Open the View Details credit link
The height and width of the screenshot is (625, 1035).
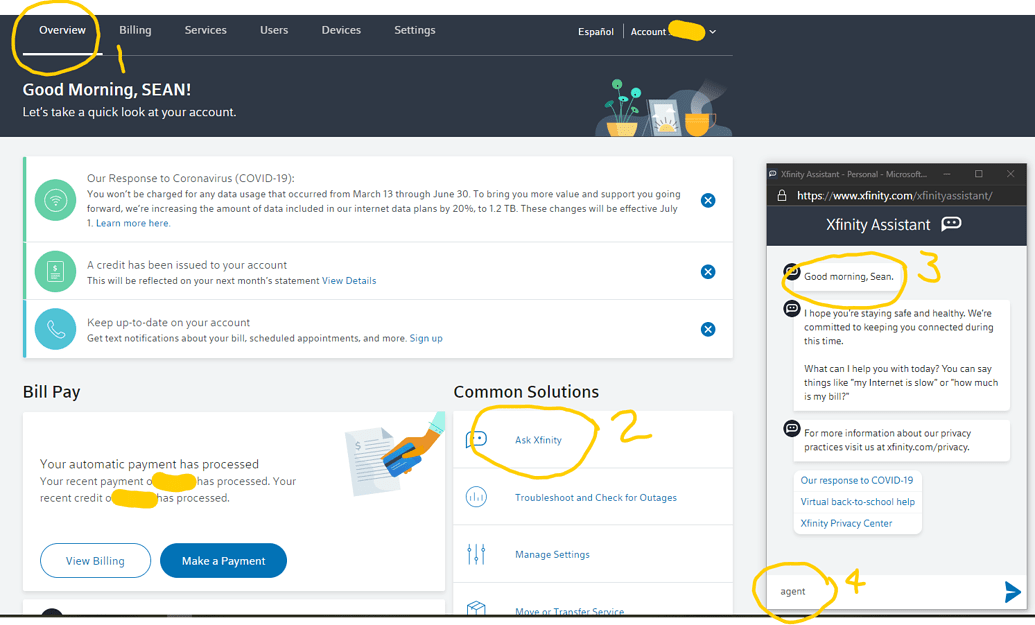pyautogui.click(x=349, y=281)
